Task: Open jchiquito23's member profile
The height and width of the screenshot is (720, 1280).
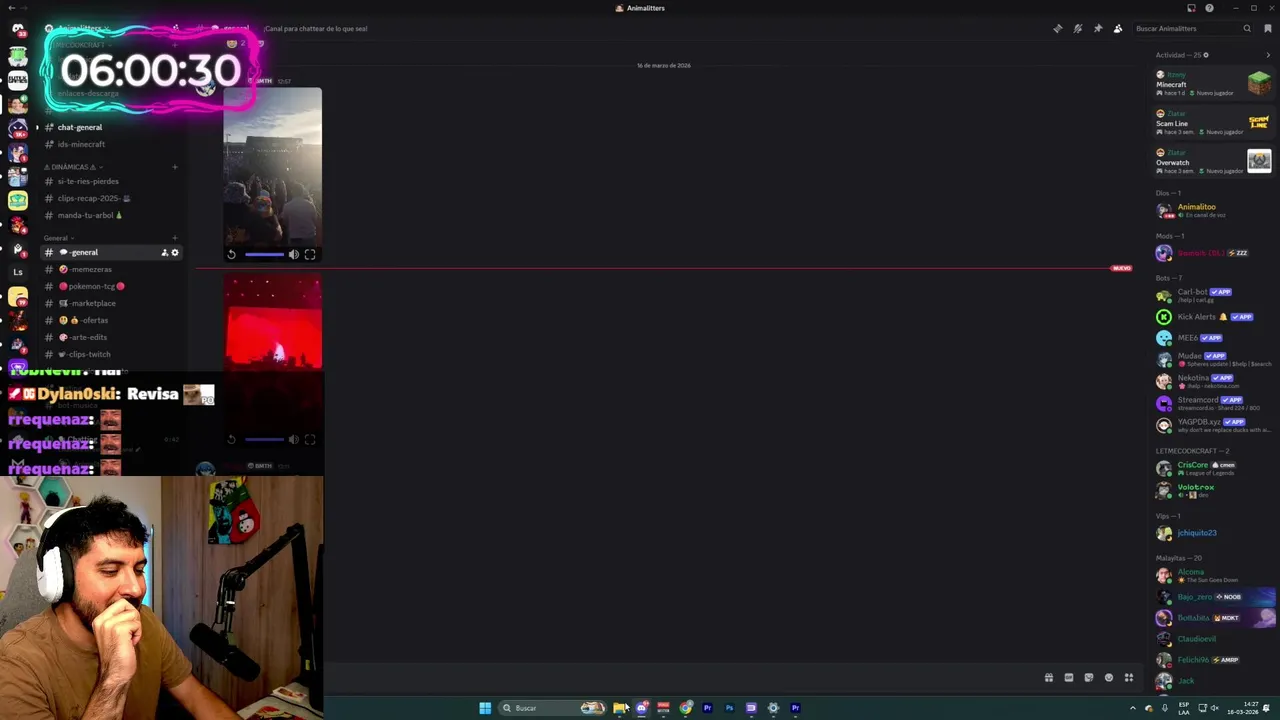Action: pyautogui.click(x=1213, y=533)
